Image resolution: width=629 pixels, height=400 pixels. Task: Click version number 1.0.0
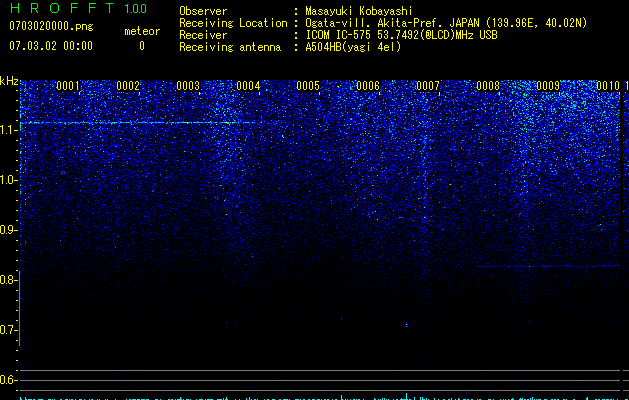[136, 8]
